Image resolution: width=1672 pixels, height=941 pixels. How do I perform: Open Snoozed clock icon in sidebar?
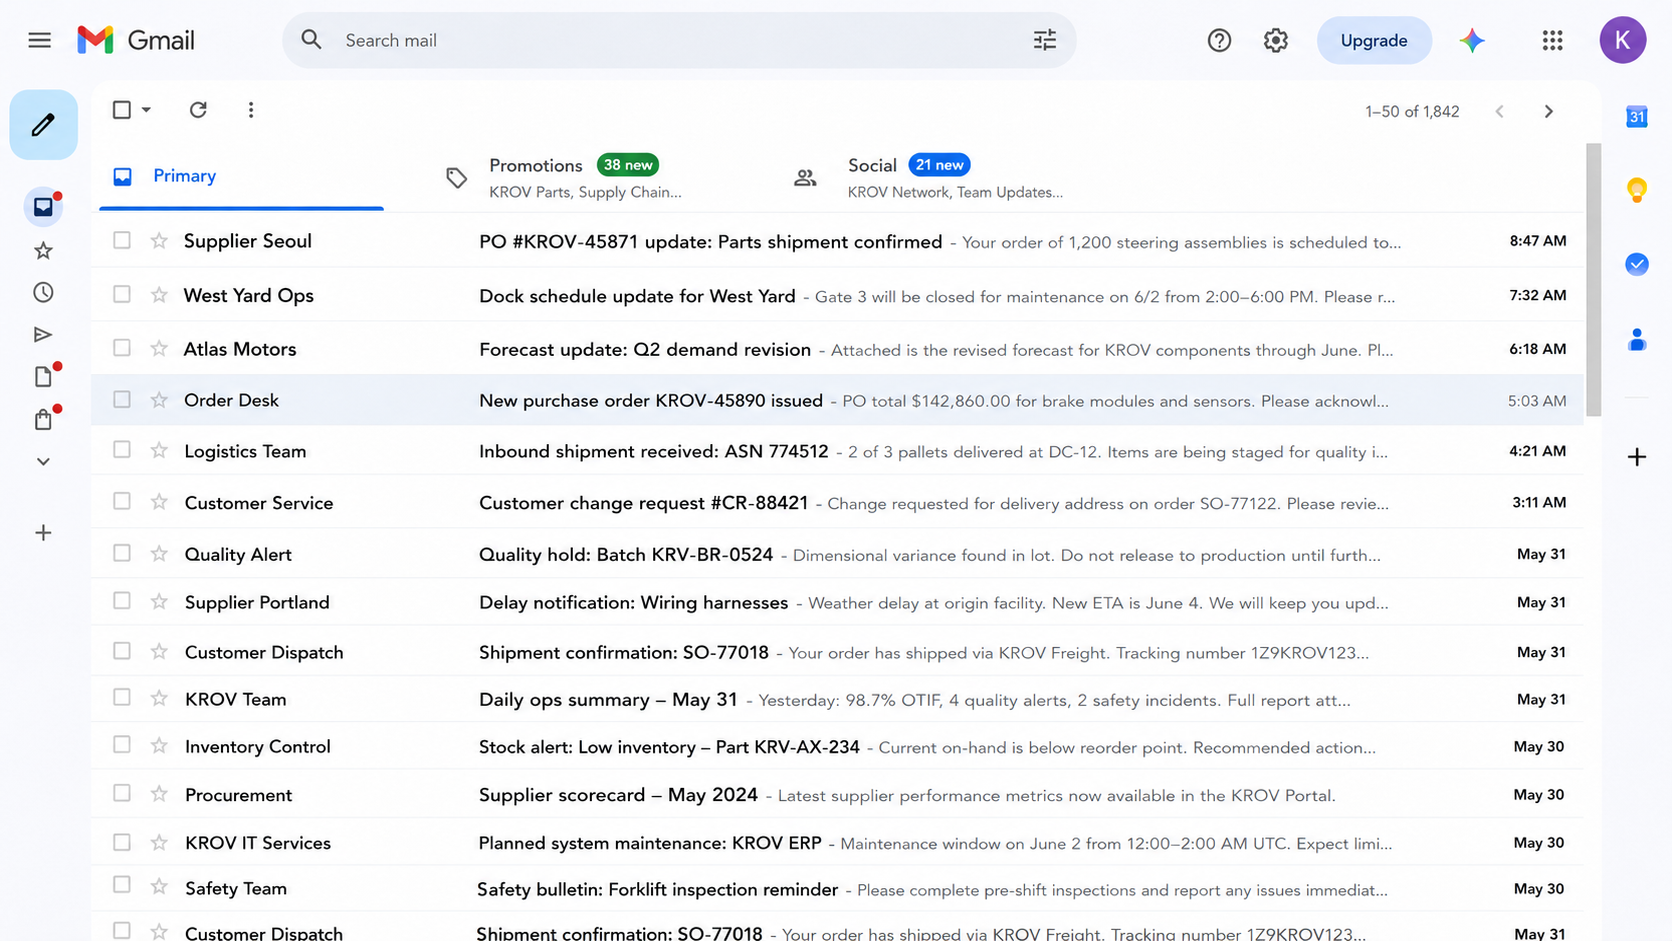coord(43,293)
